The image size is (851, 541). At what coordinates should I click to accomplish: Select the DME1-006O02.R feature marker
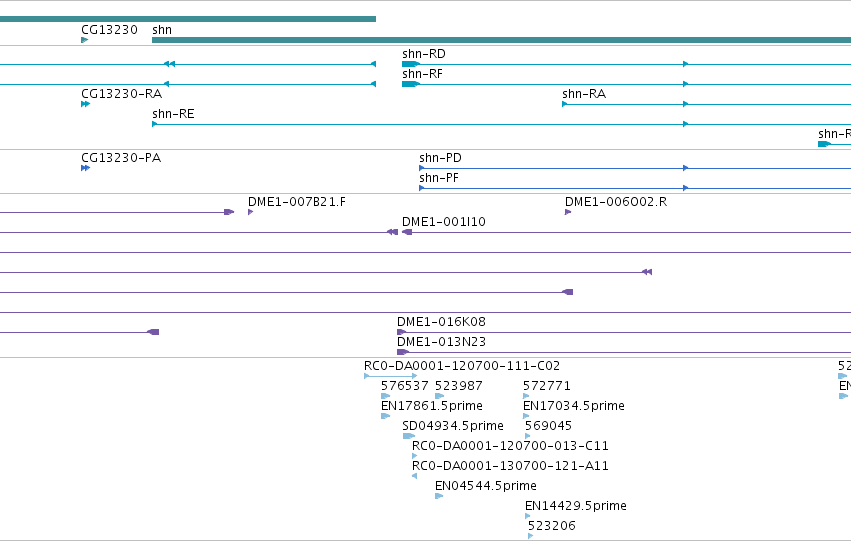568,212
